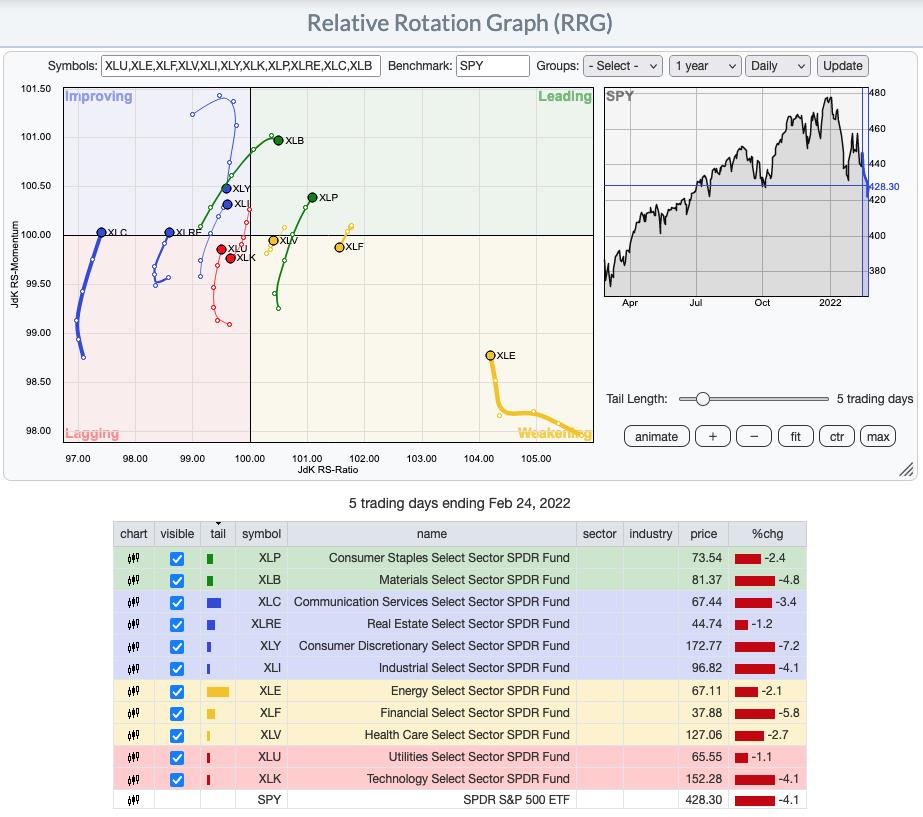The height and width of the screenshot is (817, 923).
Task: Sort table by price column header
Action: pos(703,534)
